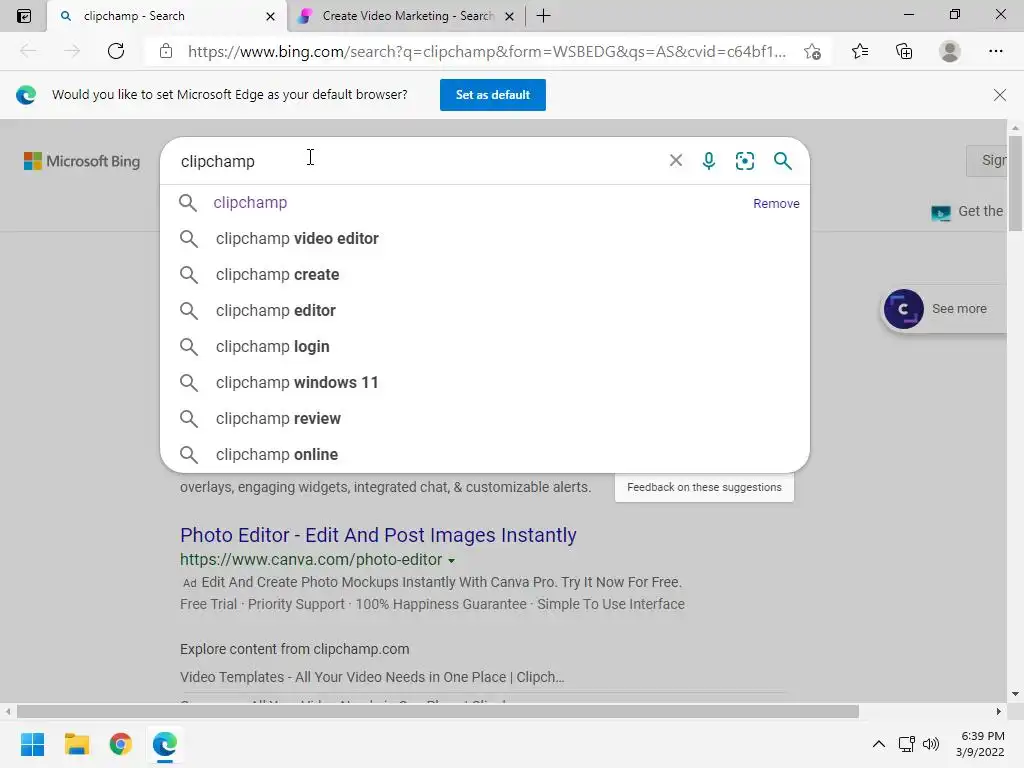Screen dimensions: 1024x768
Task: Clear the Bing search box text
Action: click(x=676, y=161)
